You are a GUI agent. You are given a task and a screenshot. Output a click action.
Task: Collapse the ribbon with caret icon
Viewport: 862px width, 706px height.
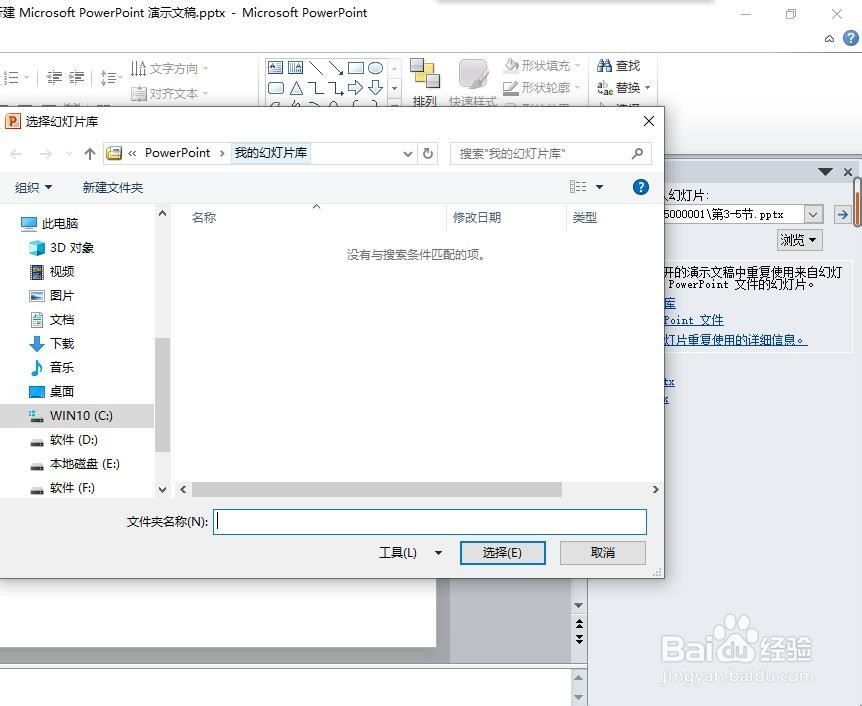(830, 38)
